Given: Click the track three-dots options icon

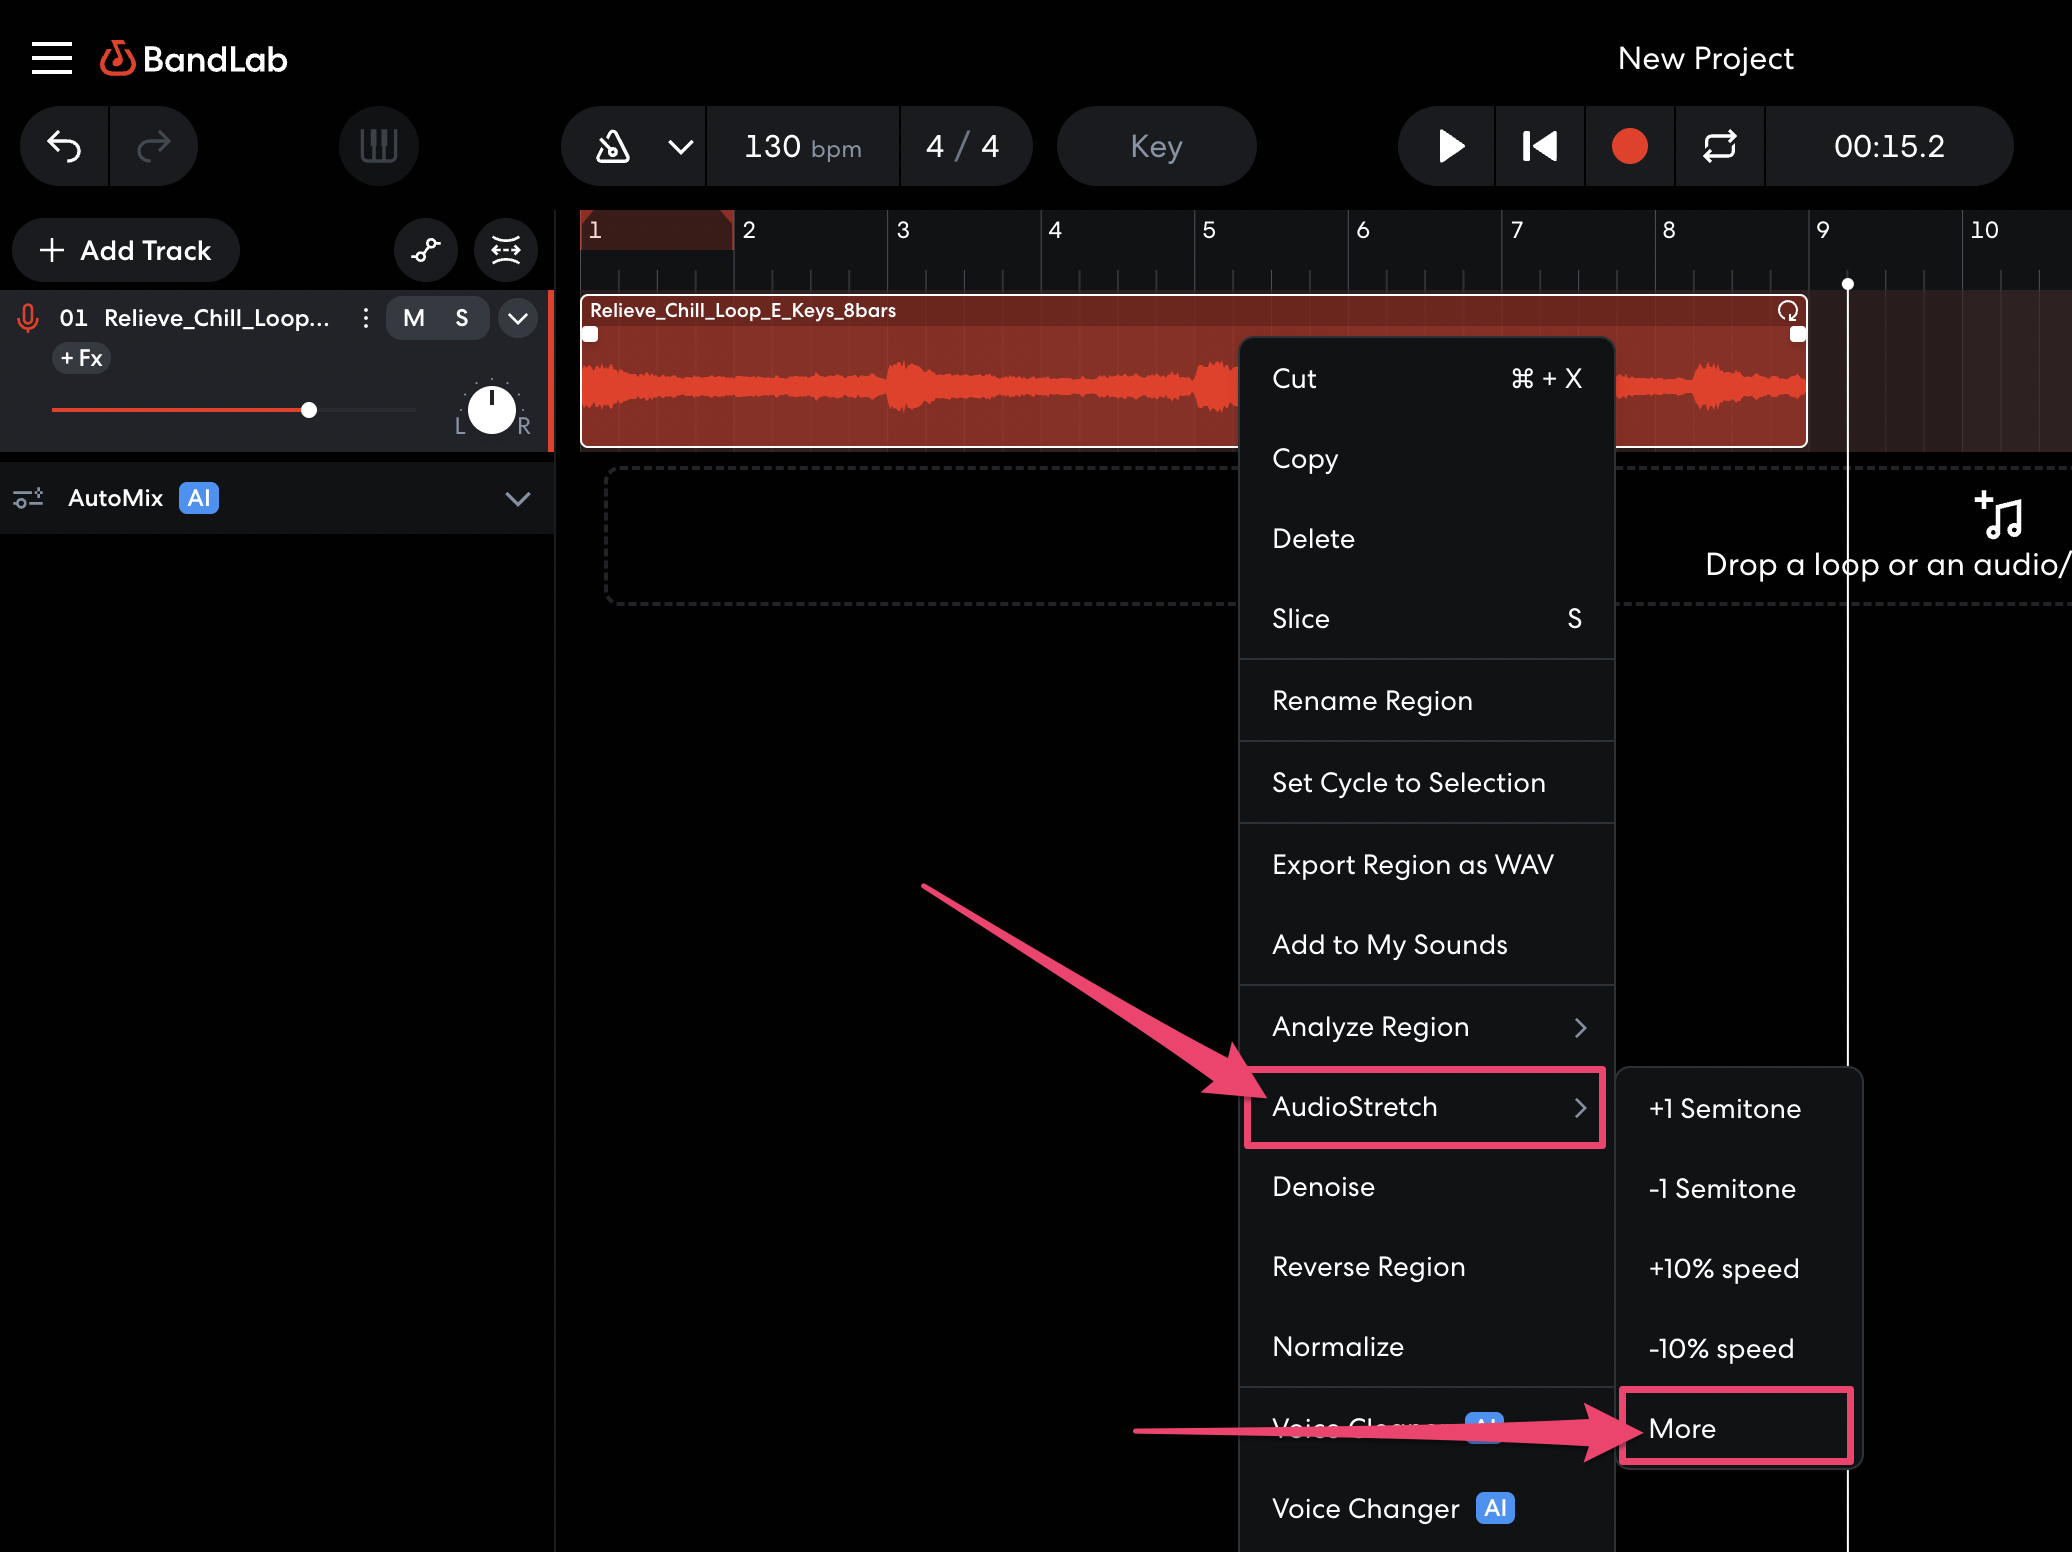Looking at the screenshot, I should pos(366,318).
